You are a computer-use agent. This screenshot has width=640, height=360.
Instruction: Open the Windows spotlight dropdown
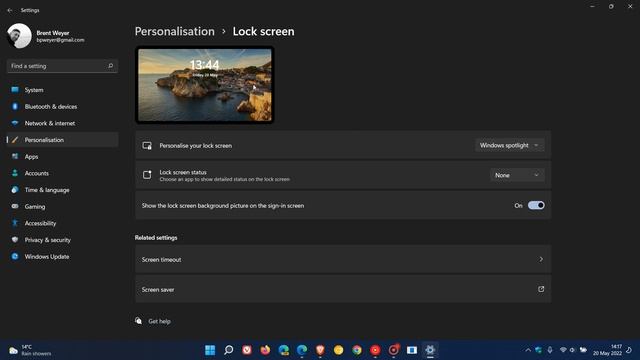tap(509, 145)
